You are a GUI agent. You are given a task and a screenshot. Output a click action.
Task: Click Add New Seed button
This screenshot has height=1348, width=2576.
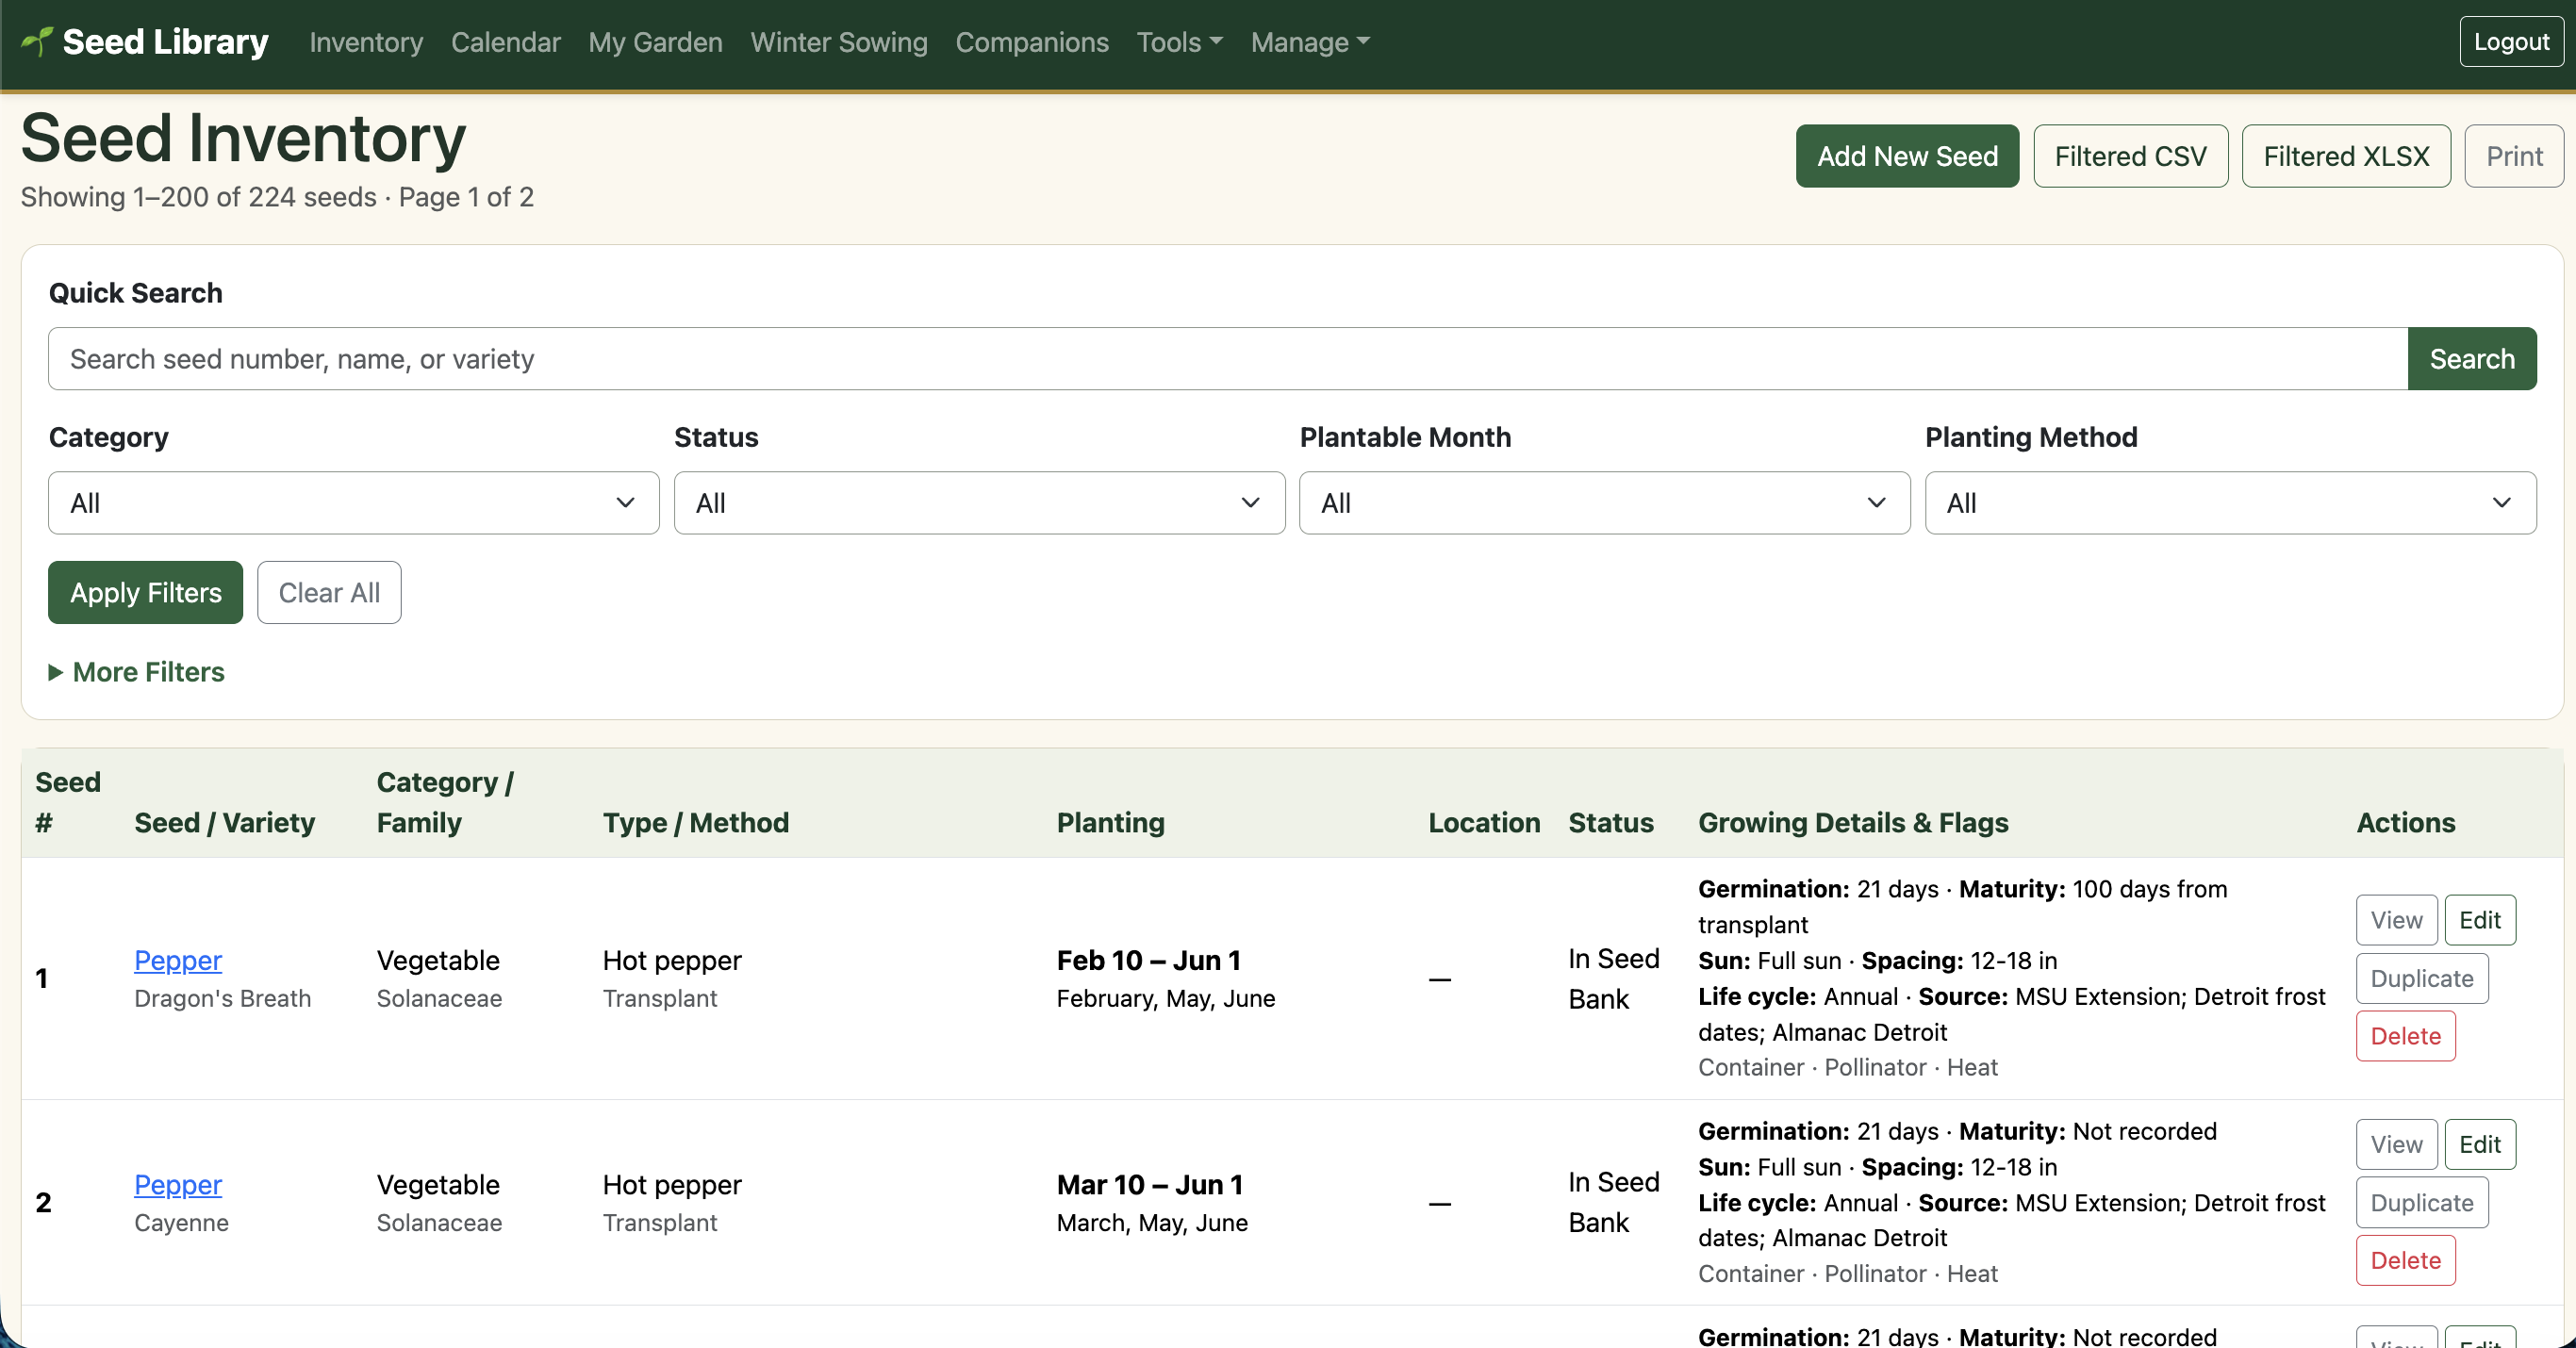tap(1907, 156)
